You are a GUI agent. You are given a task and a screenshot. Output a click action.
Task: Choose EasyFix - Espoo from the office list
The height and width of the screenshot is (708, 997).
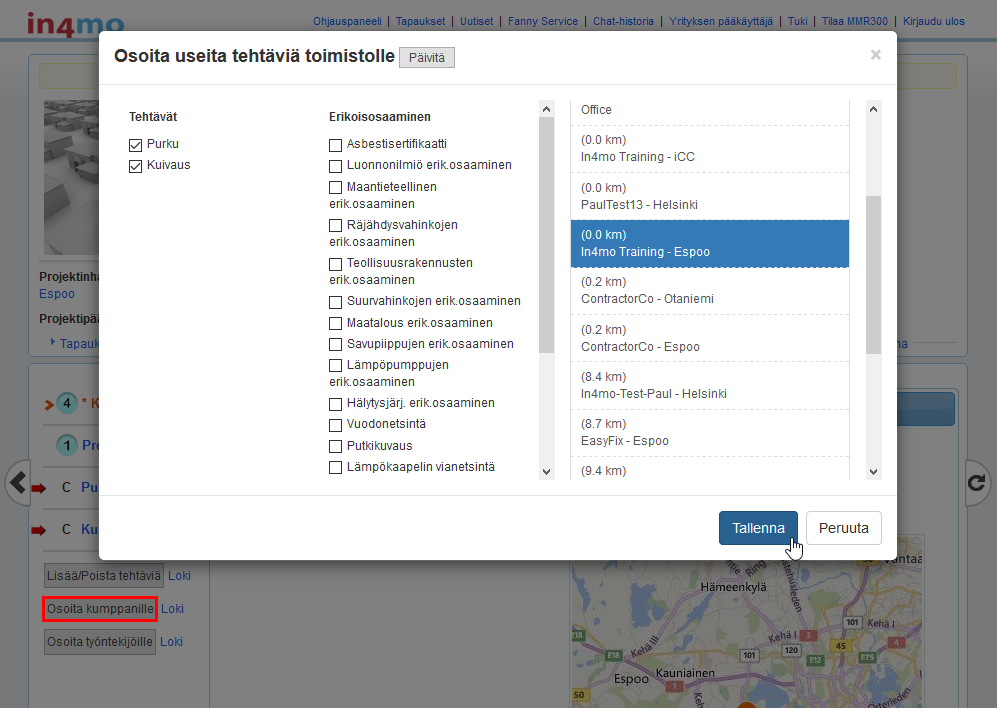point(709,433)
